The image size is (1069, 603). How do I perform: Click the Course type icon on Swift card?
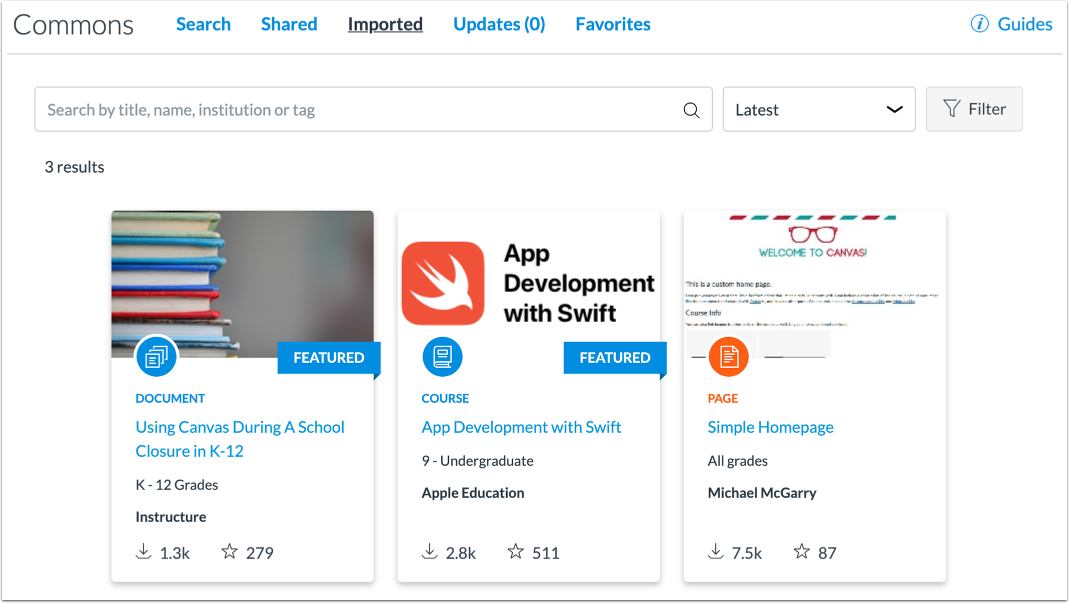pos(442,356)
